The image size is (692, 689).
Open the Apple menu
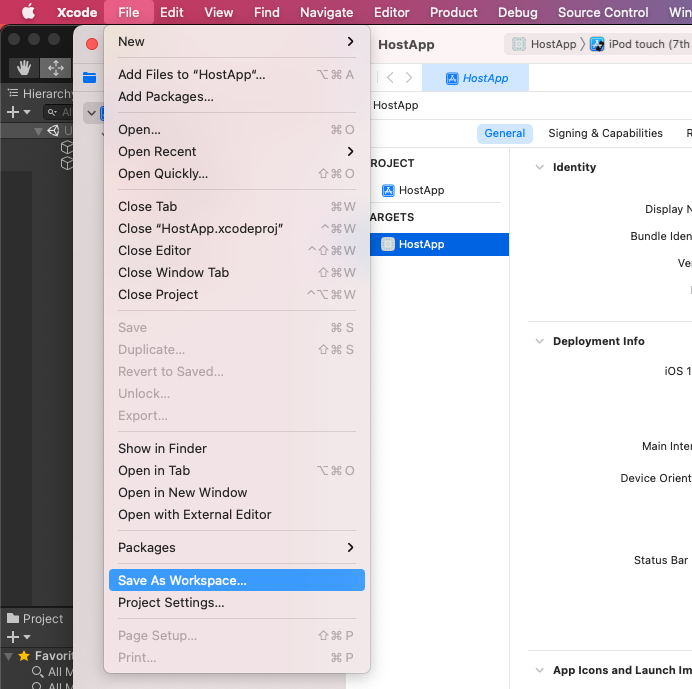pyautogui.click(x=28, y=12)
